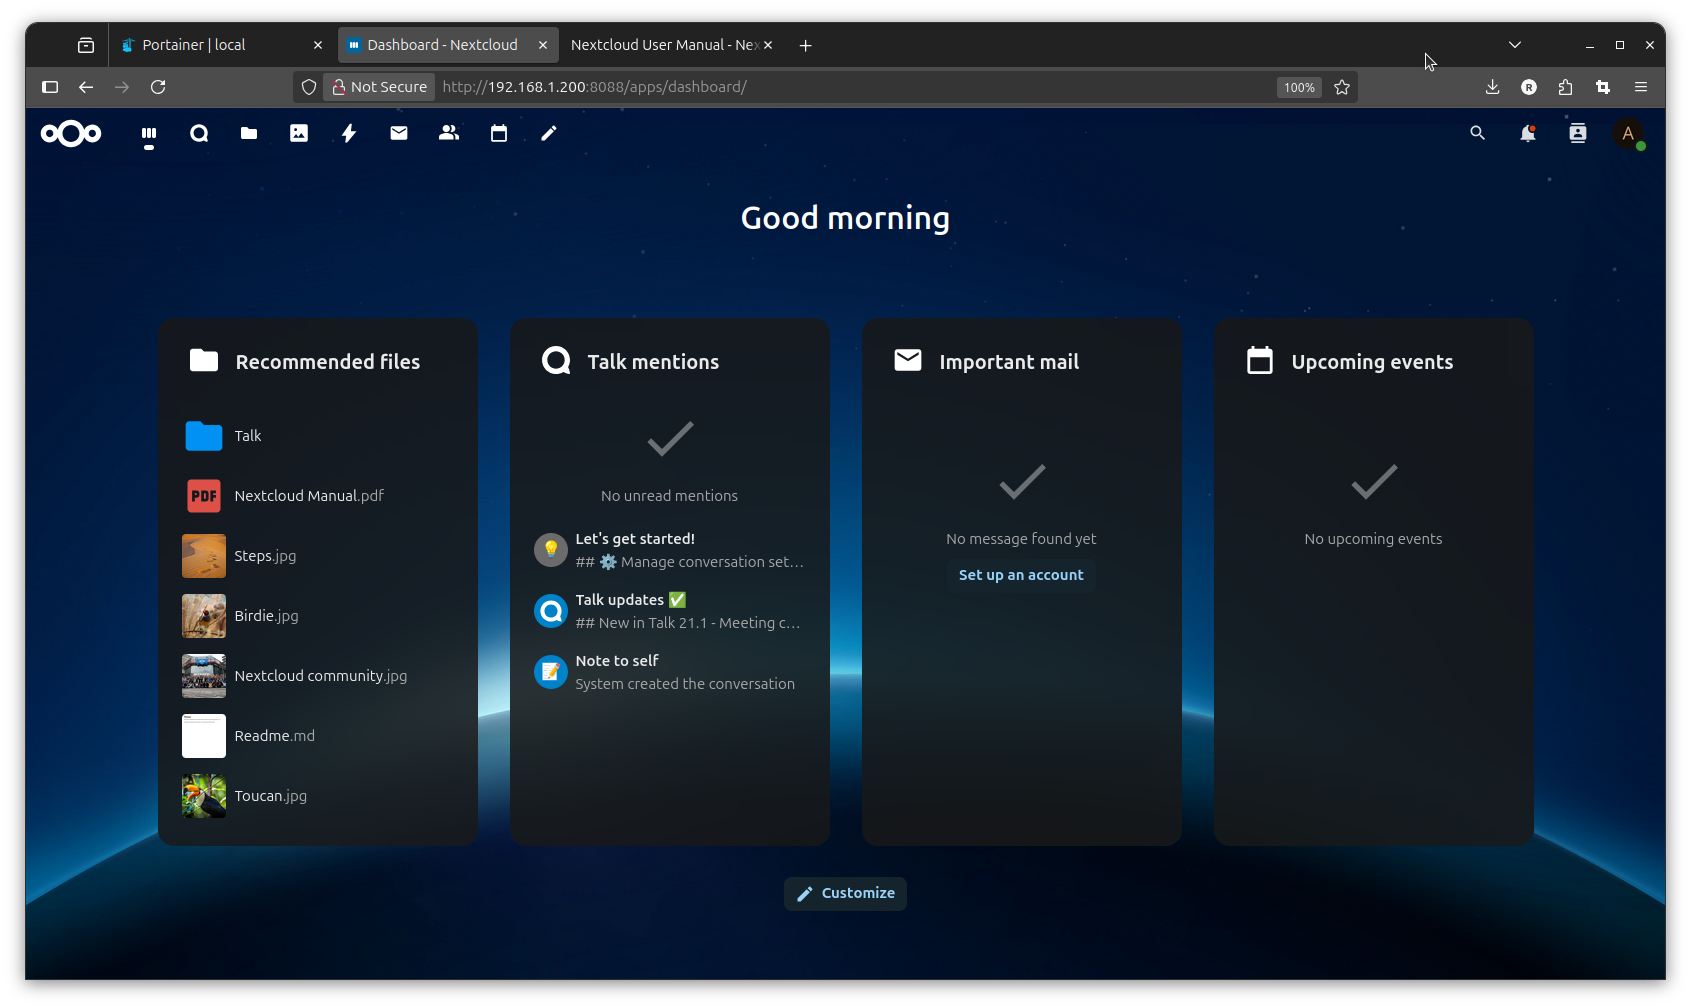The height and width of the screenshot is (1008, 1691).
Task: Open the Note to self conversation
Action: pos(669,672)
